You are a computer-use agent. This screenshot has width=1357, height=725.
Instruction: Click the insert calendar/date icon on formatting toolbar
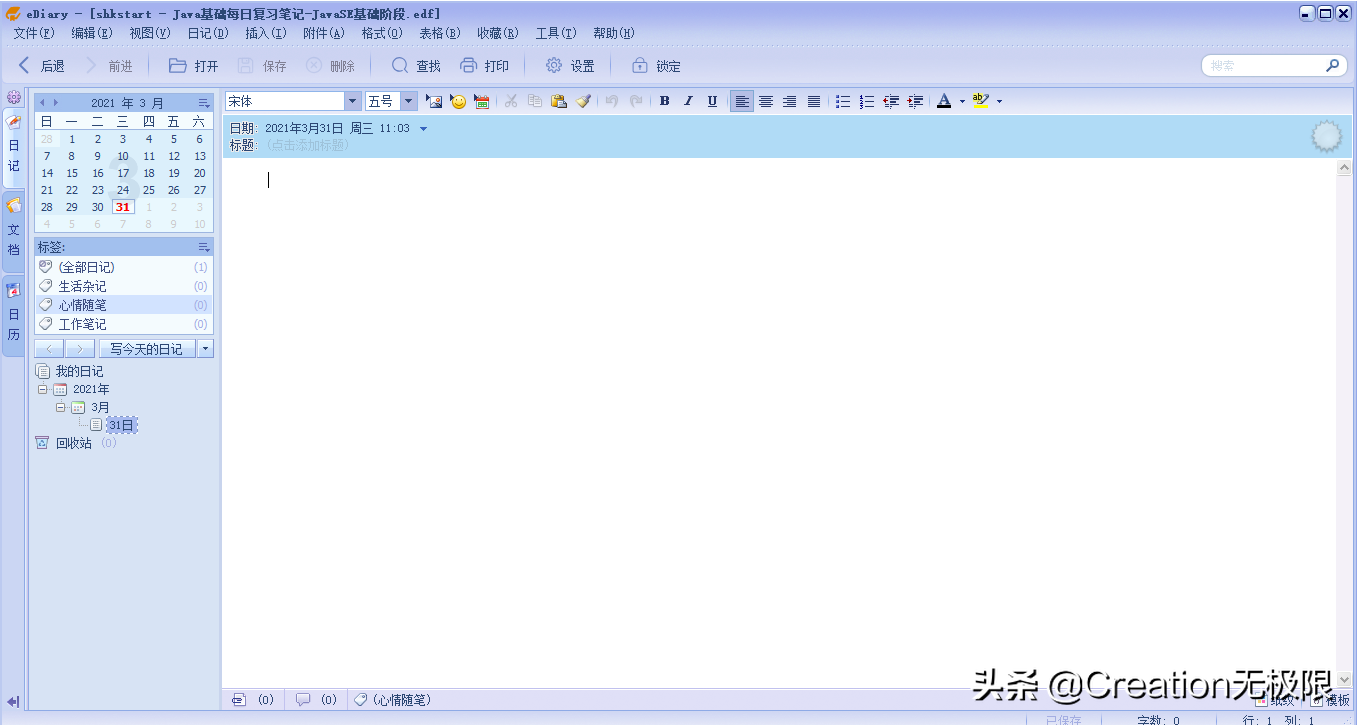point(481,100)
